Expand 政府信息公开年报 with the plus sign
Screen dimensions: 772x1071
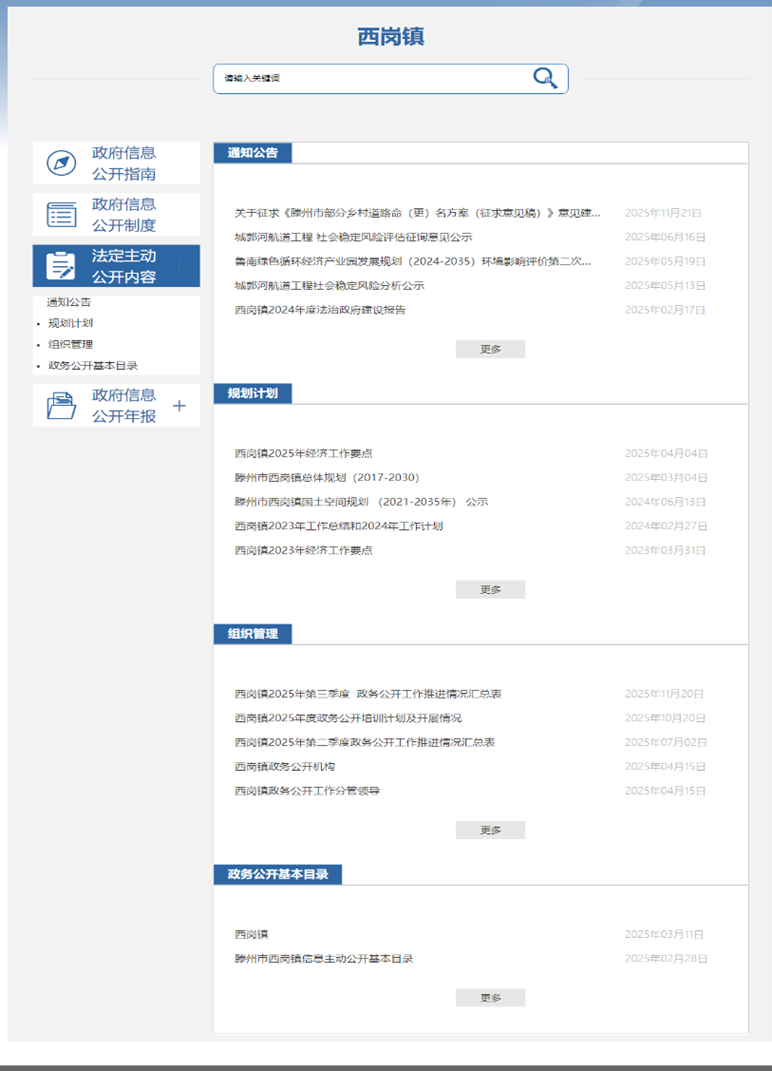[x=180, y=406]
